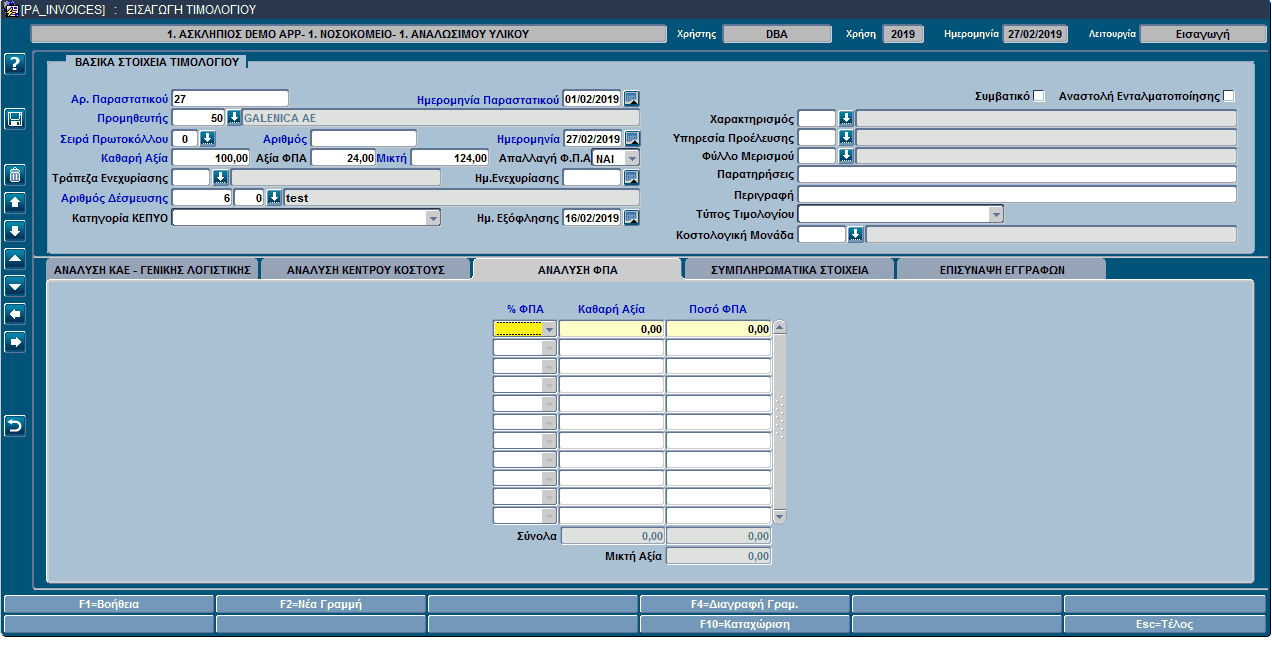This screenshot has height=648, width=1272.
Task: Open lookup for Τράπεζα Ενεχυρίασης
Action: point(220,178)
